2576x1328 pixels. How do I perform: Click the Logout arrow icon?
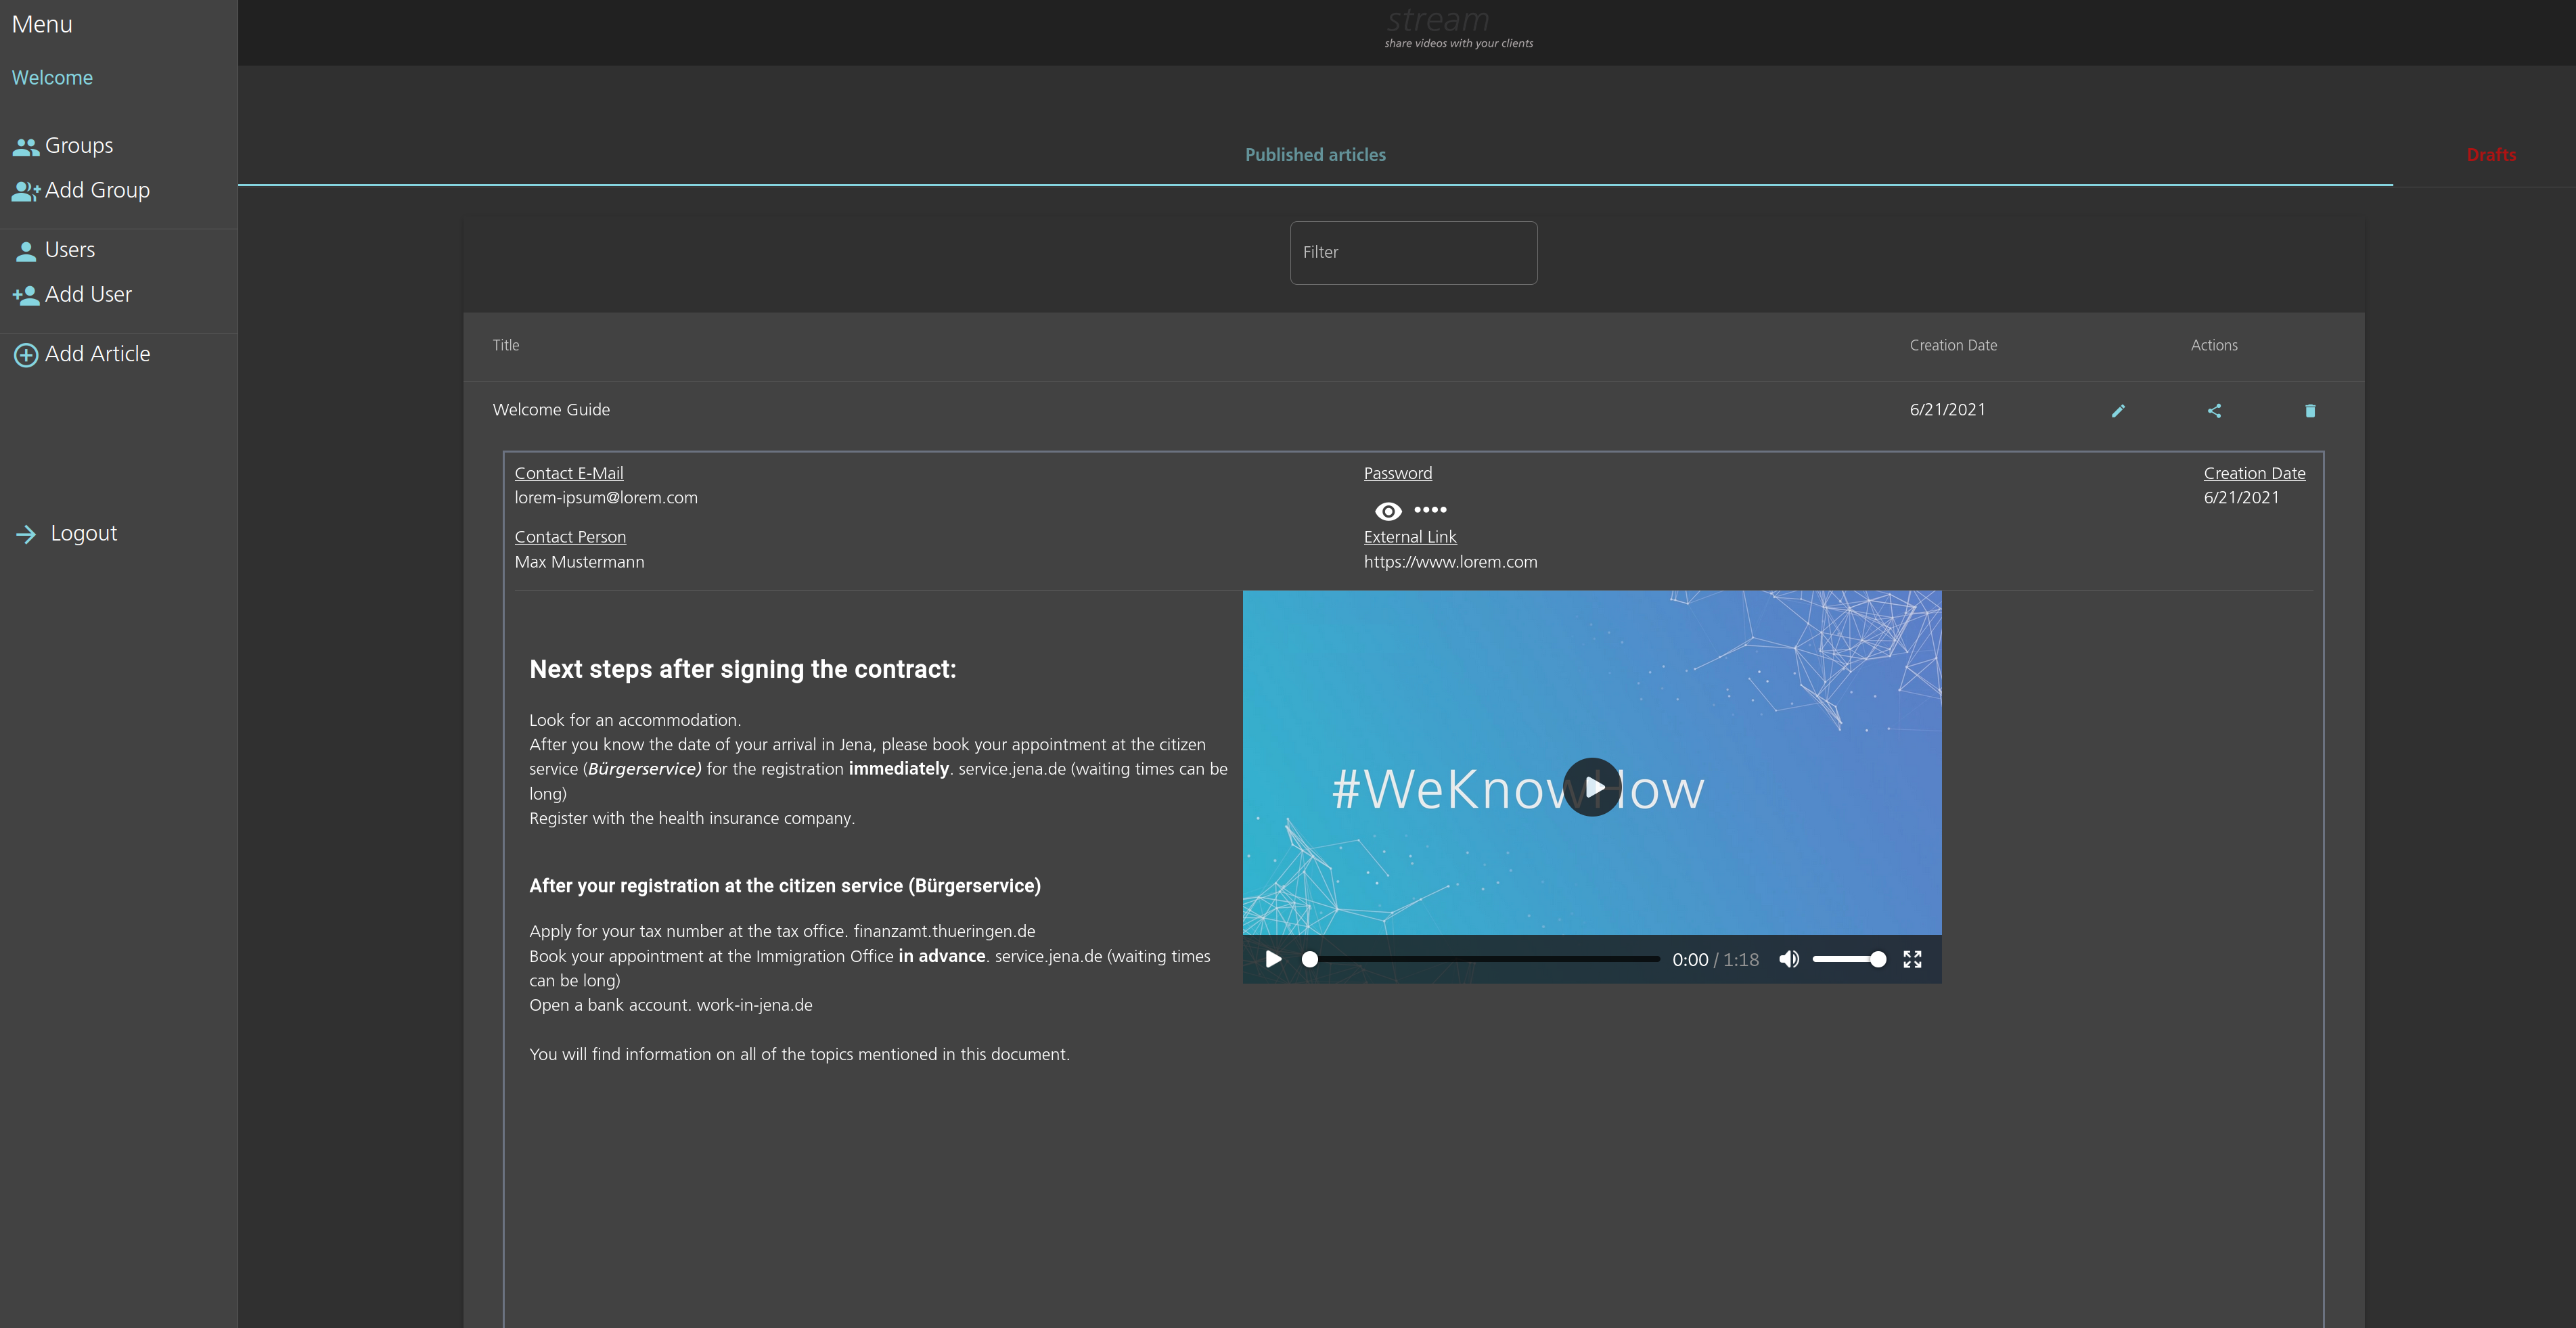click(26, 534)
